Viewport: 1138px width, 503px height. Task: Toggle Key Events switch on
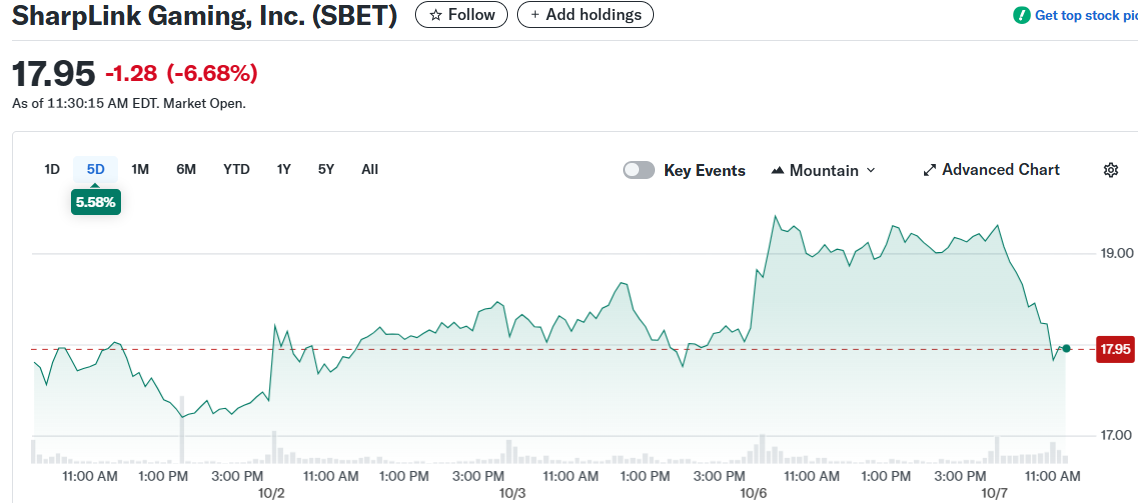pos(639,170)
